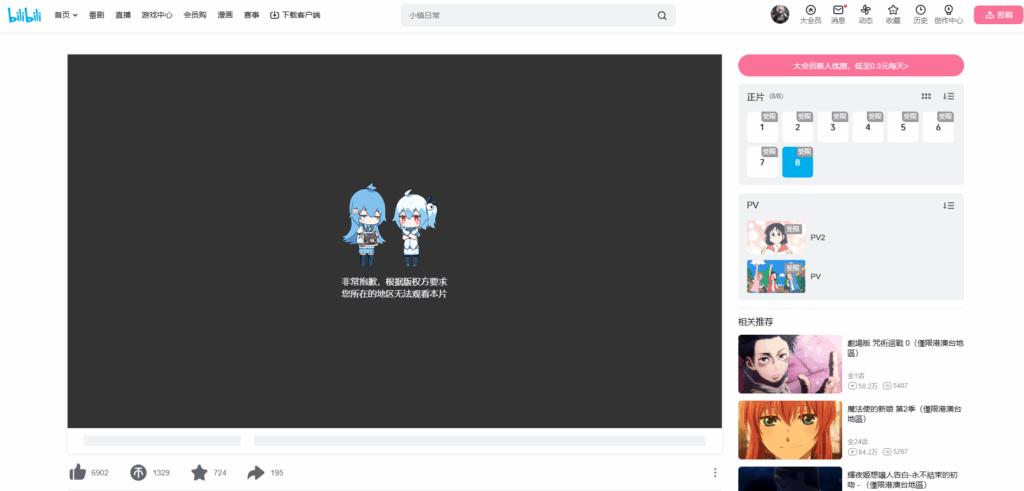
Task: Open 会员购 navigation link
Action: pyautogui.click(x=195, y=15)
